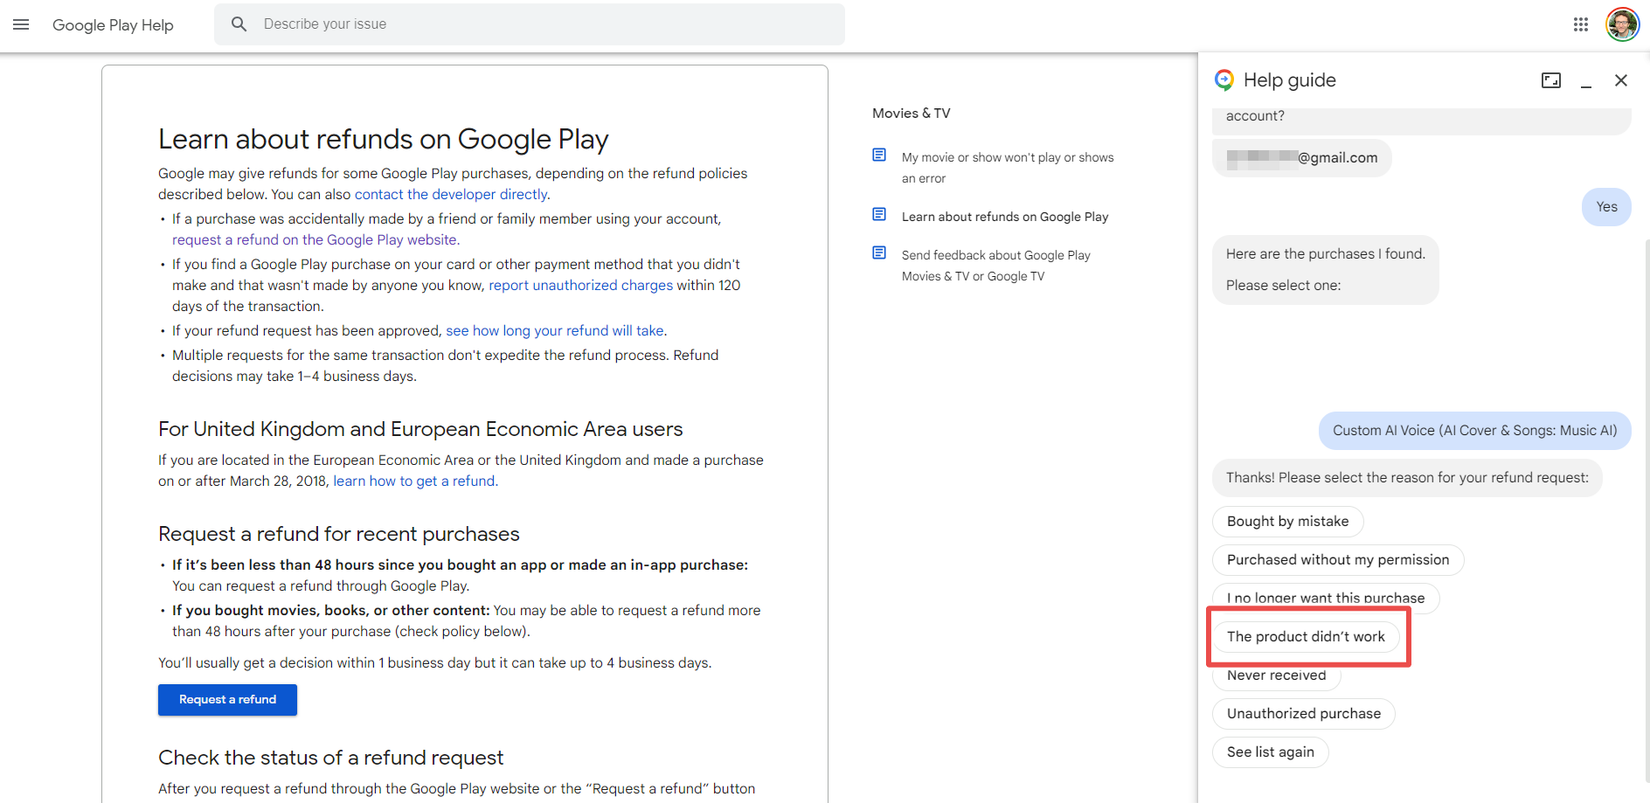This screenshot has height=803, width=1650.
Task: Expand the Help guide panel to fullscreen
Action: (x=1550, y=80)
